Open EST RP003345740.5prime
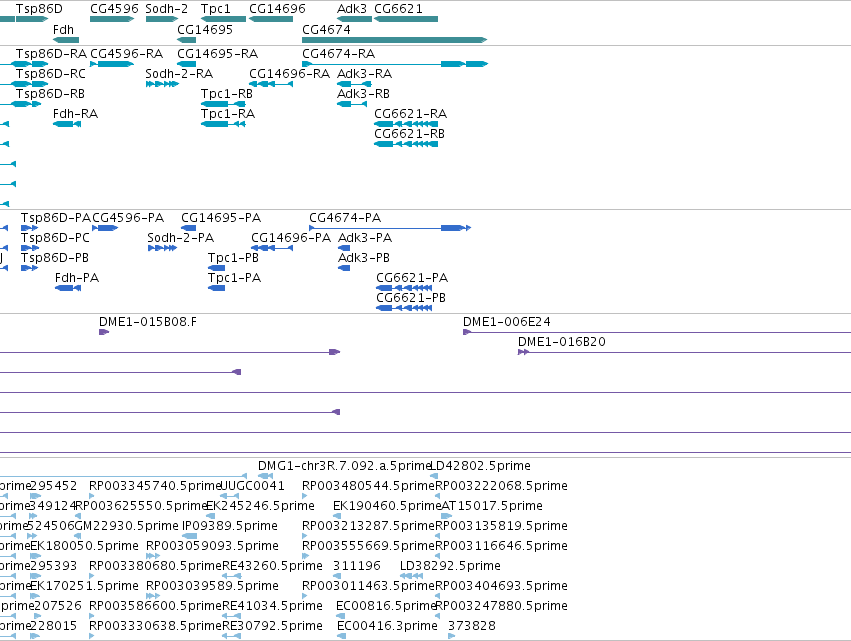The width and height of the screenshot is (851, 641). click(x=156, y=486)
